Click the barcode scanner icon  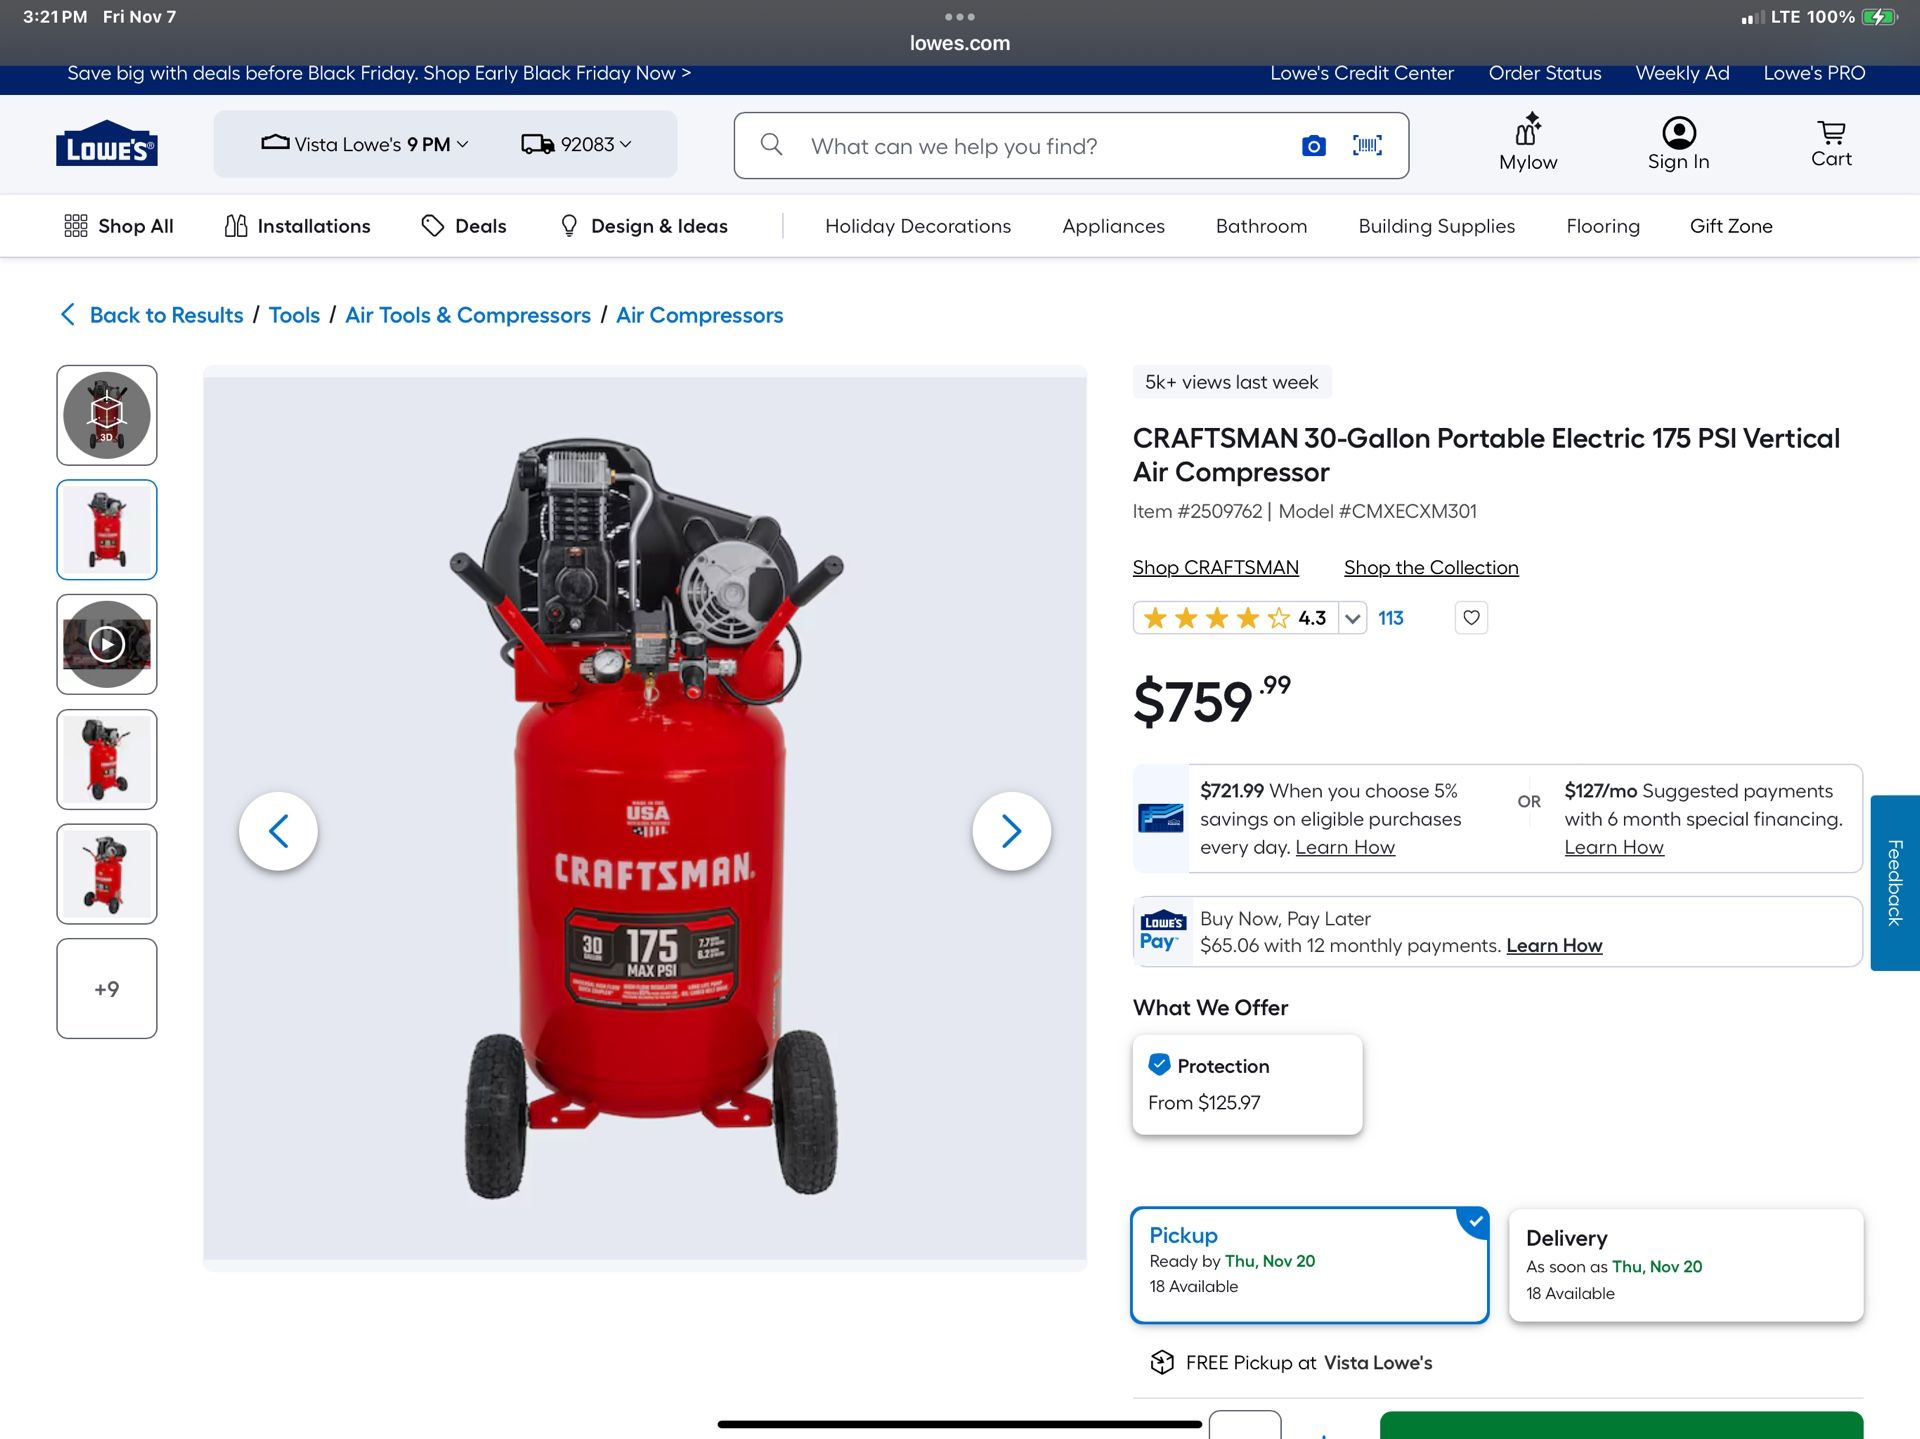click(1367, 146)
